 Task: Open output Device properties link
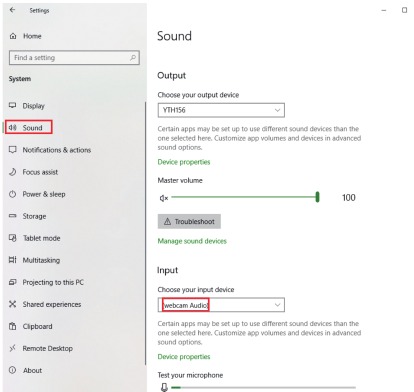184,162
